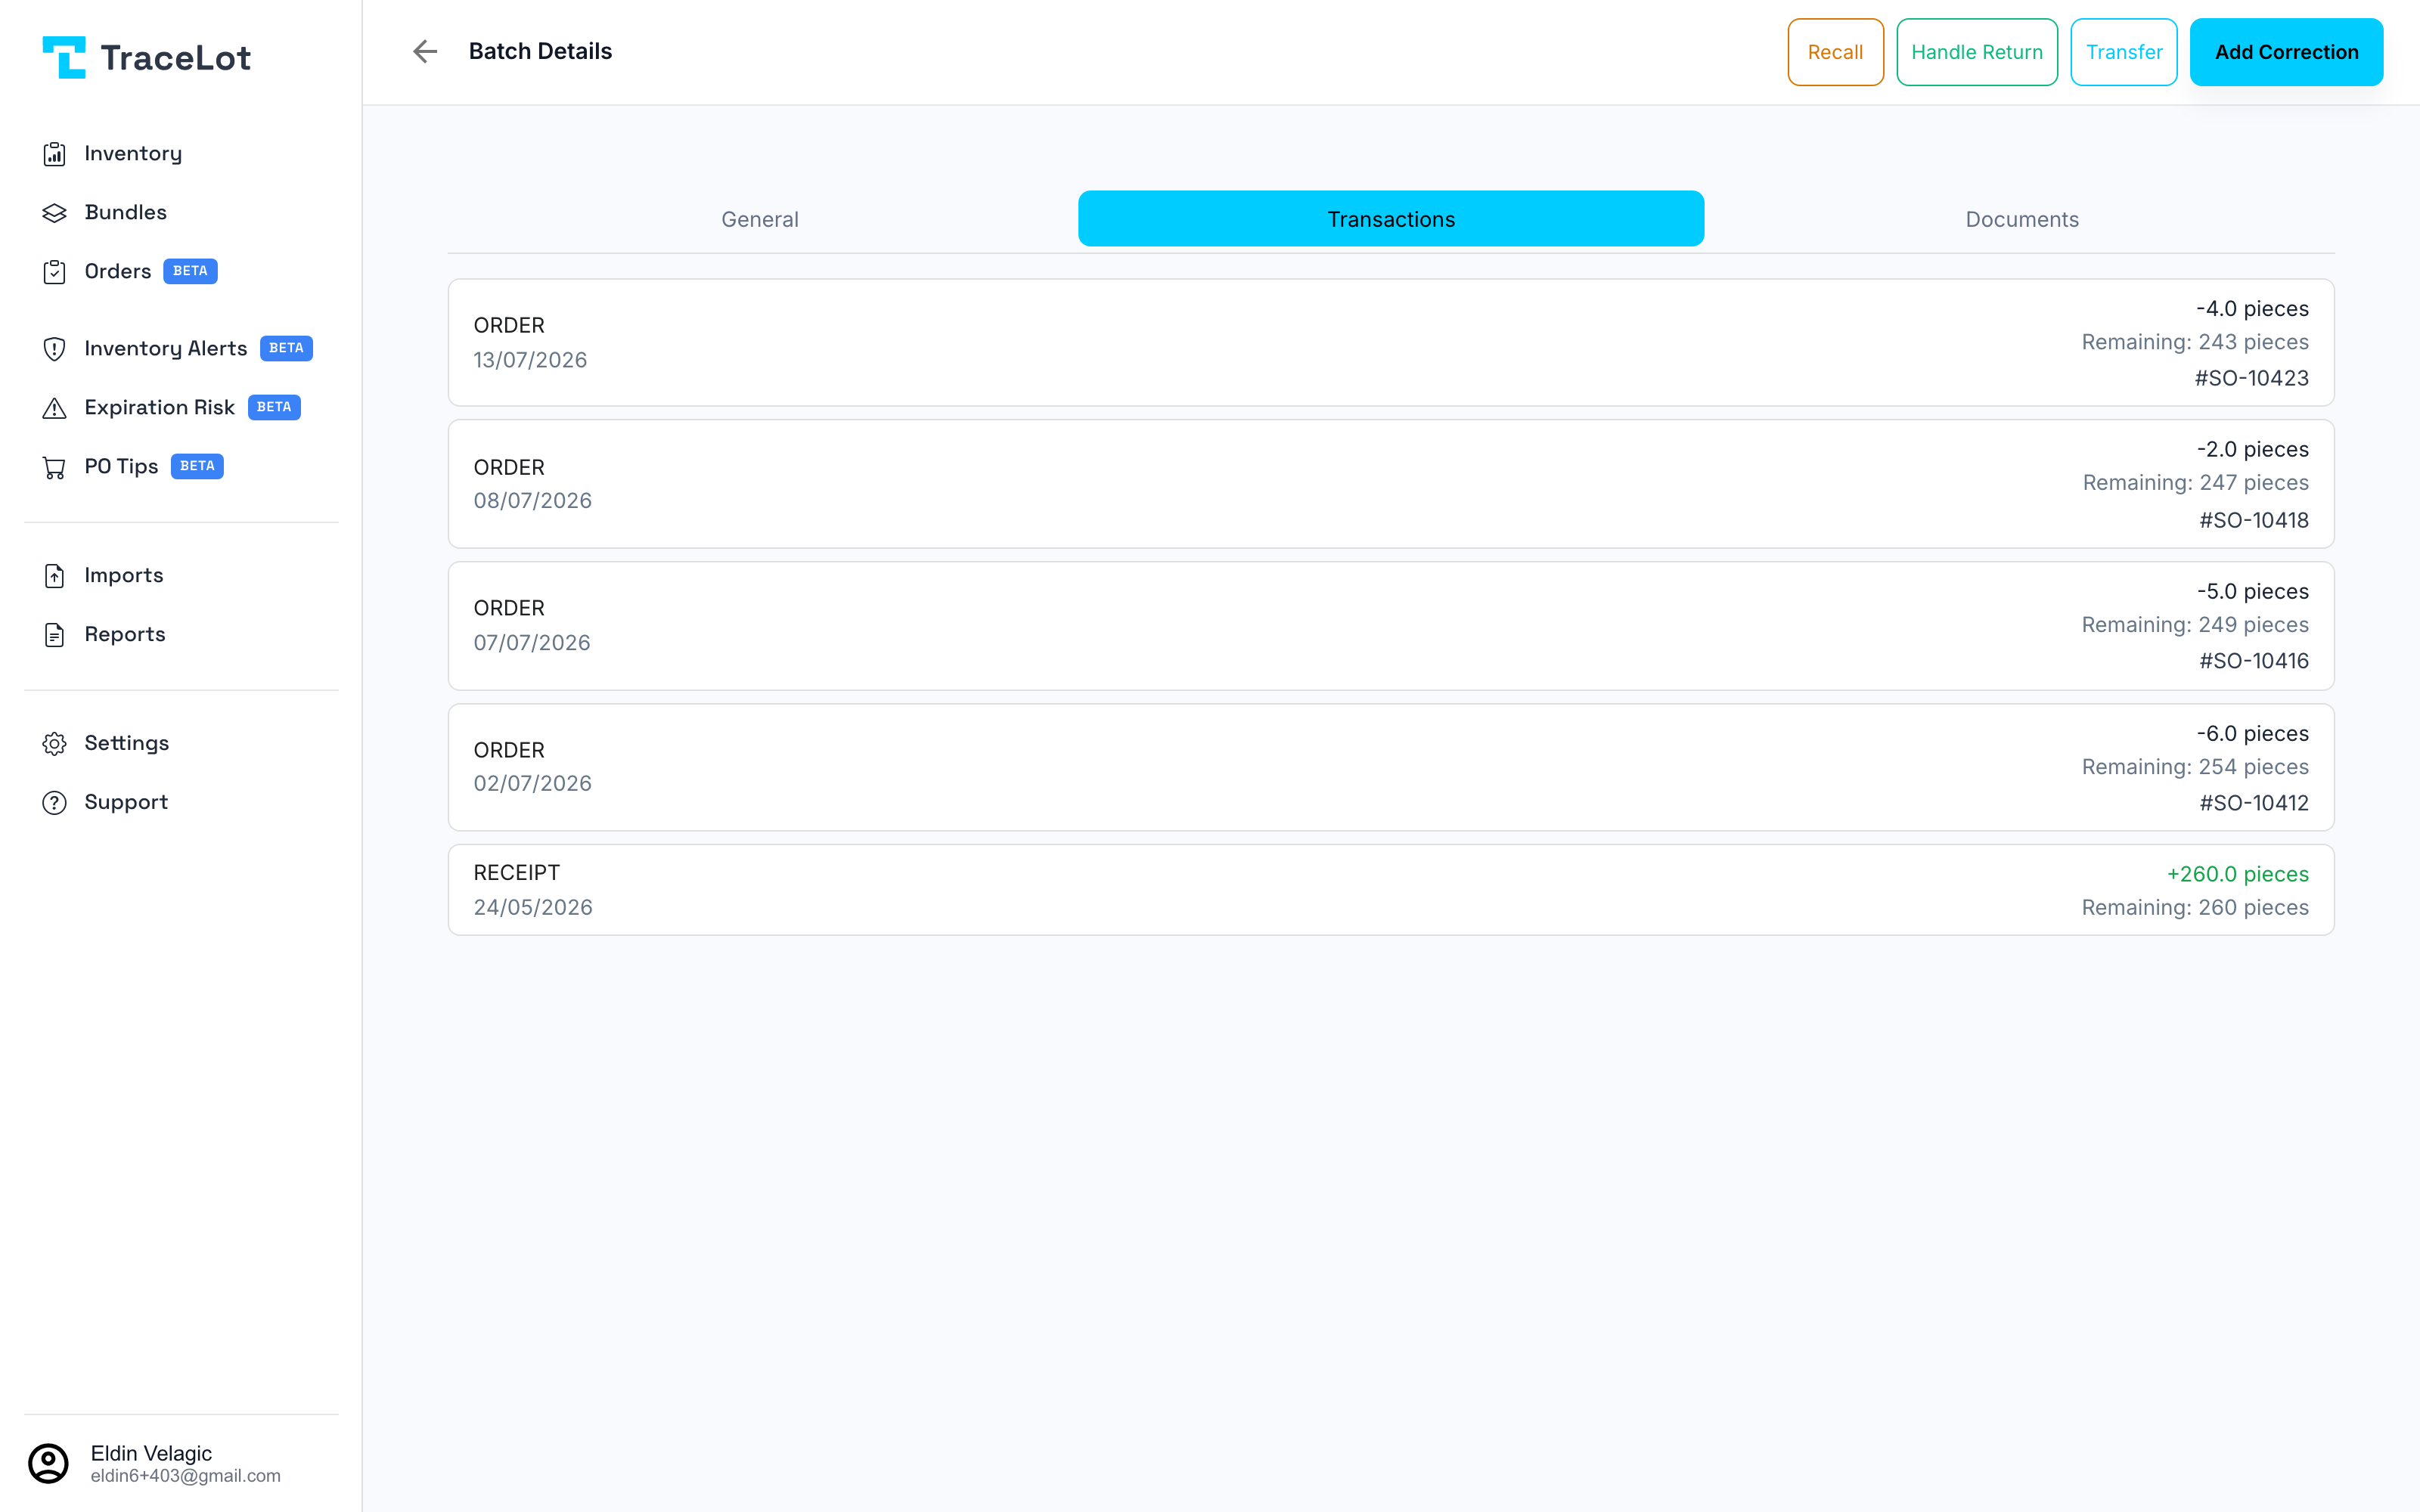
Task: Click Remaining: 254 pieces text
Action: (2195, 768)
